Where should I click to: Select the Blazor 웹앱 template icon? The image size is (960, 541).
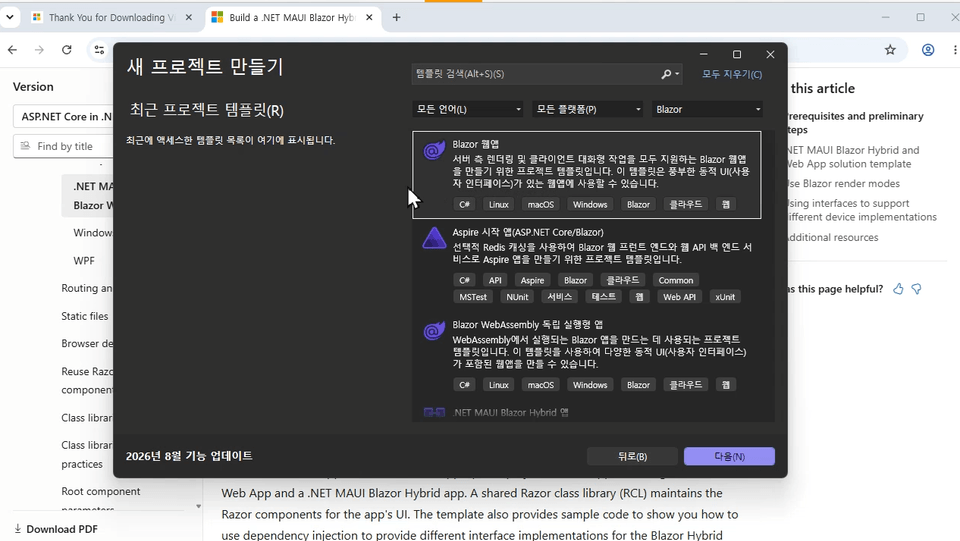click(434, 150)
